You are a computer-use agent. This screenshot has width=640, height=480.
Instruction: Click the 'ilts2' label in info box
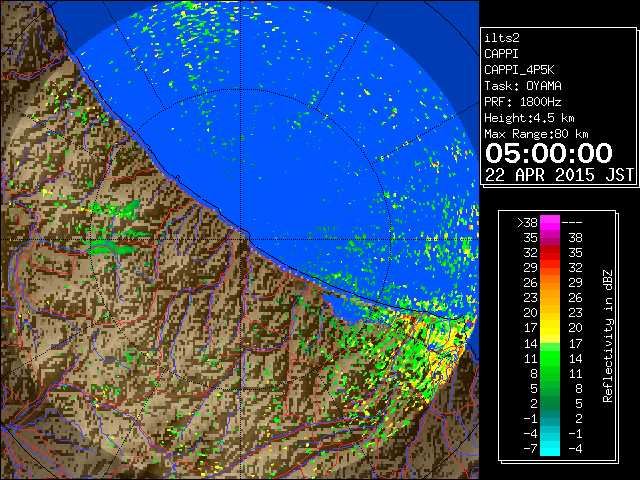pos(502,38)
